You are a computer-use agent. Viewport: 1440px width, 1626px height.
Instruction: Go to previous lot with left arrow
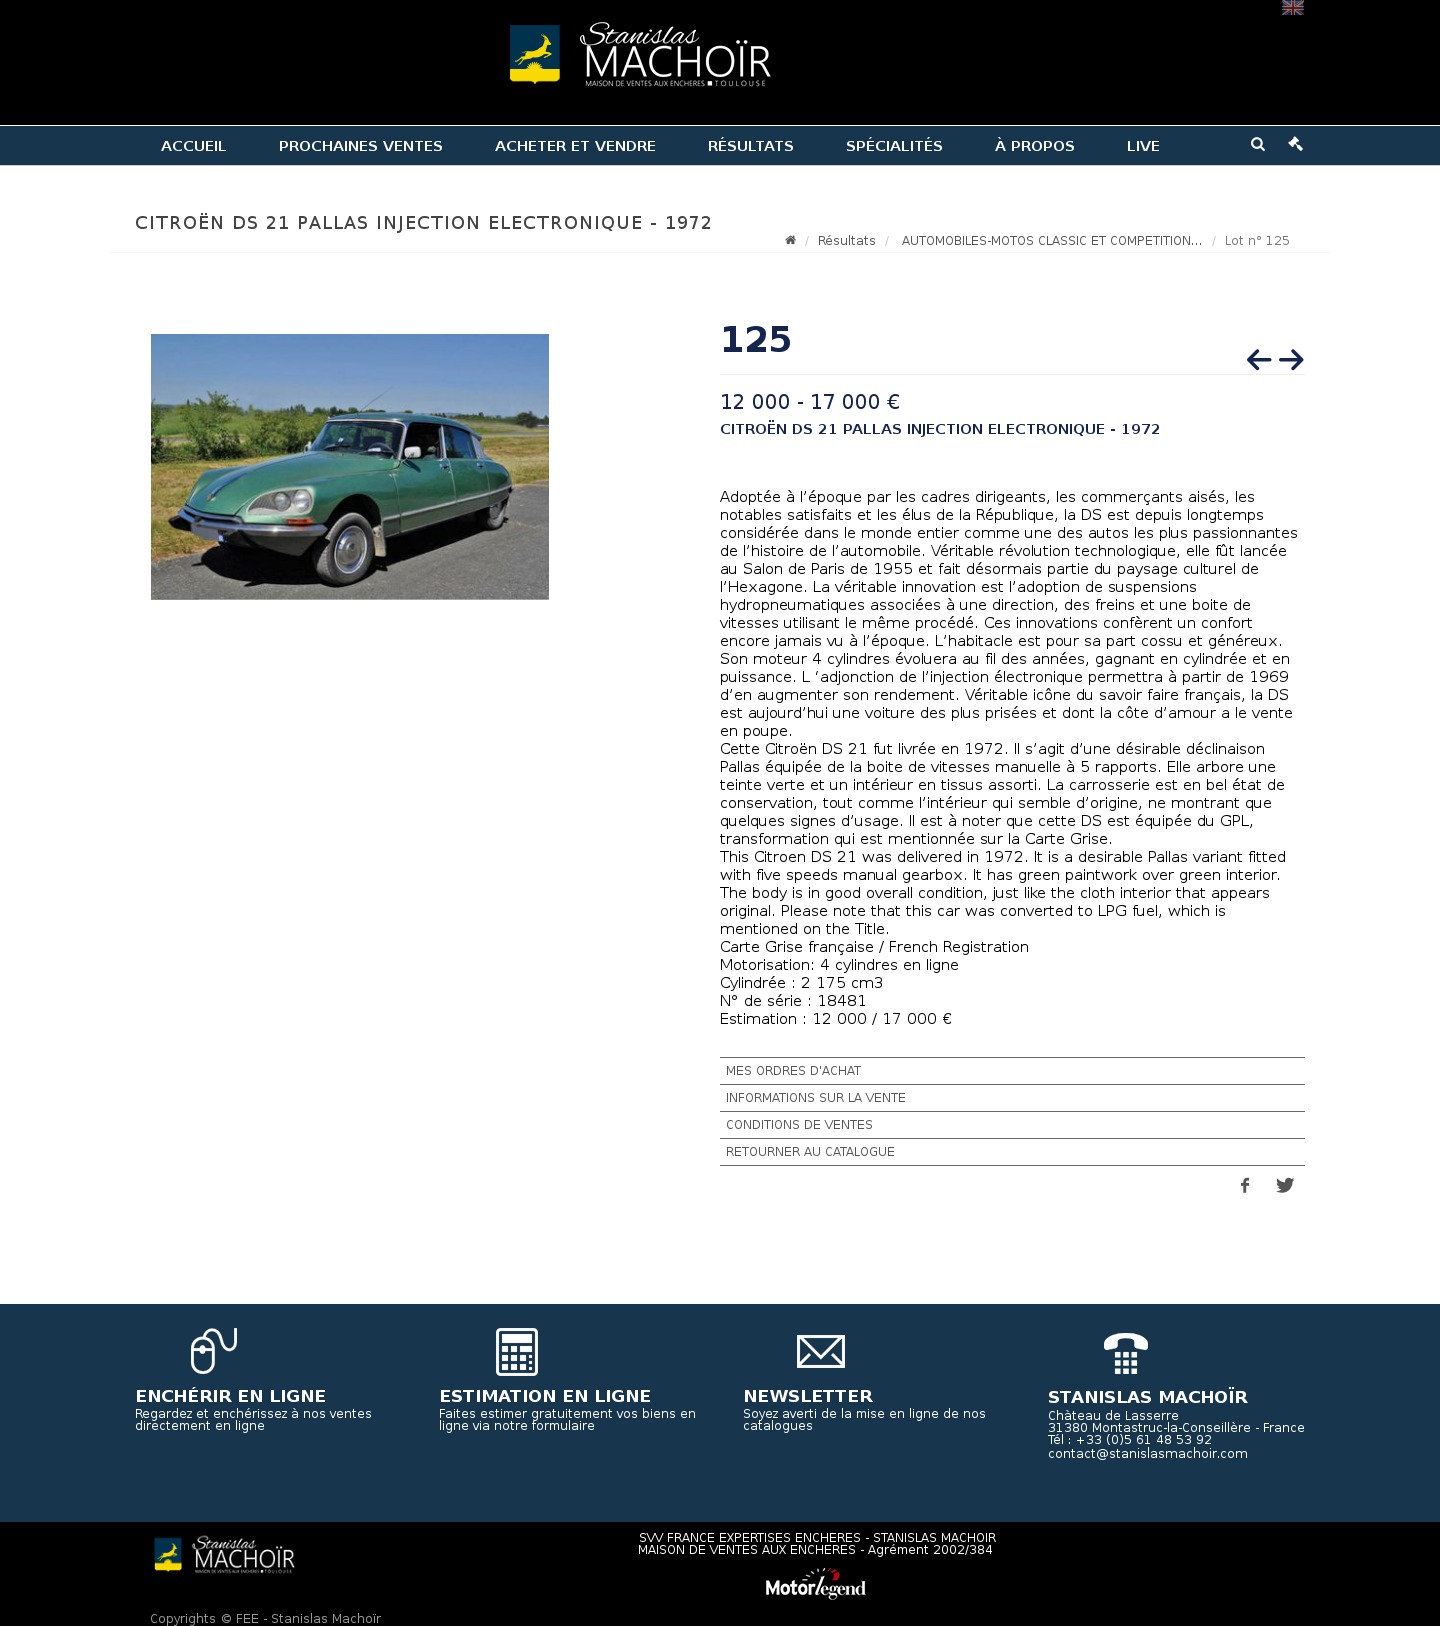pos(1259,359)
